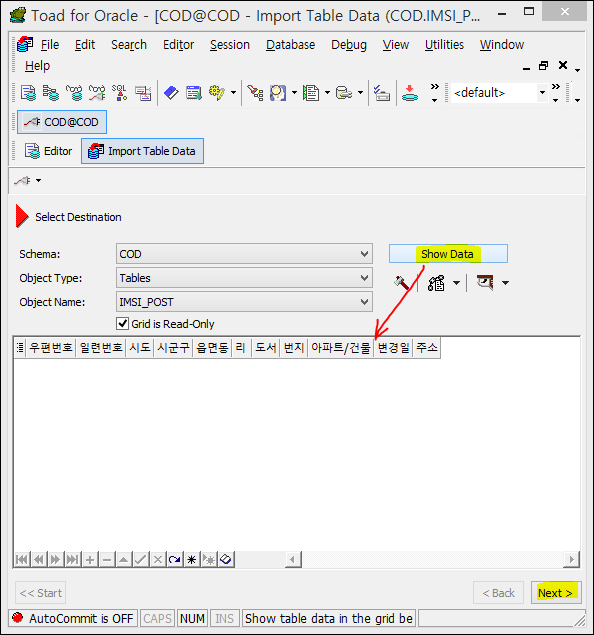The width and height of the screenshot is (594, 635).
Task: Open the Utilities menu
Action: tap(444, 45)
